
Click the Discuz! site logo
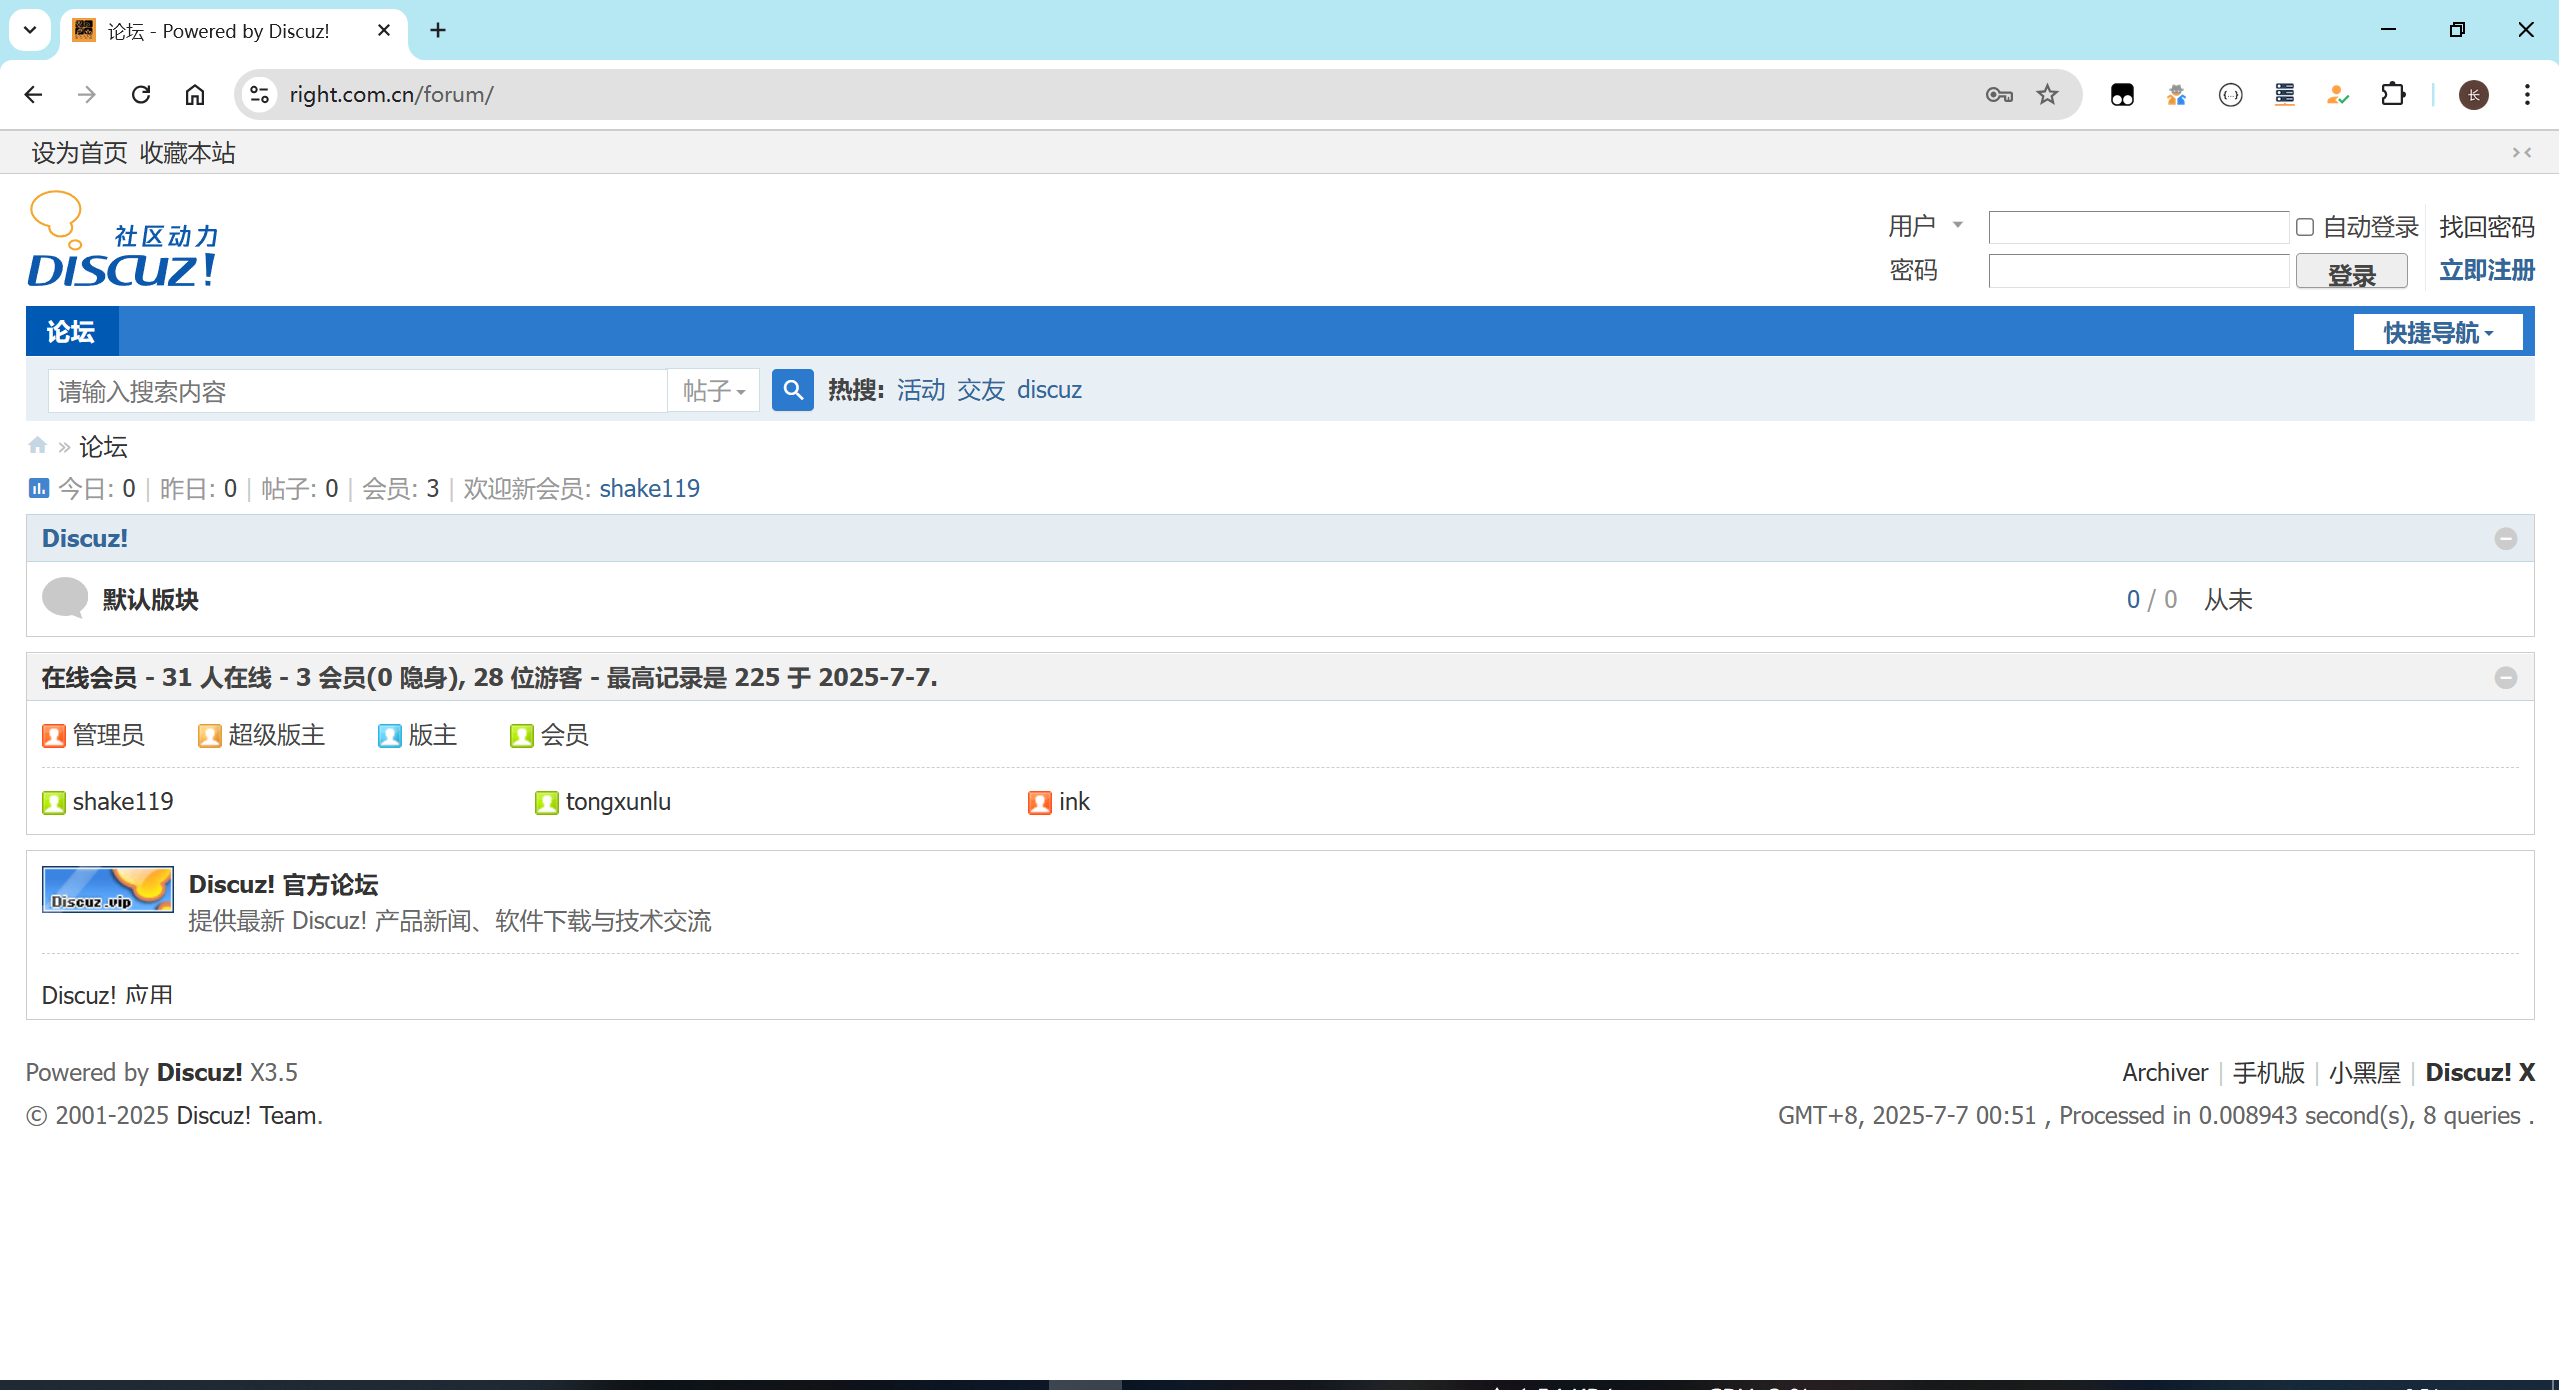[x=122, y=240]
